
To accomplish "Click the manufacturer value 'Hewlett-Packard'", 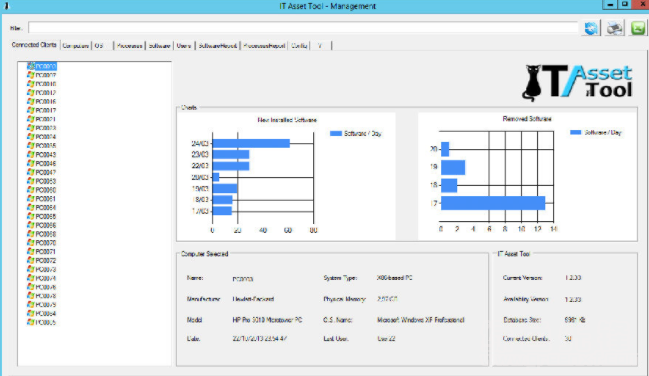I will tap(253, 299).
